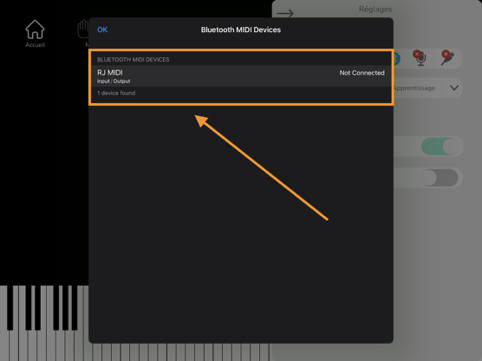Click the disabled cable plug icon
Screen dimensions: 482x361
[x=447, y=58]
